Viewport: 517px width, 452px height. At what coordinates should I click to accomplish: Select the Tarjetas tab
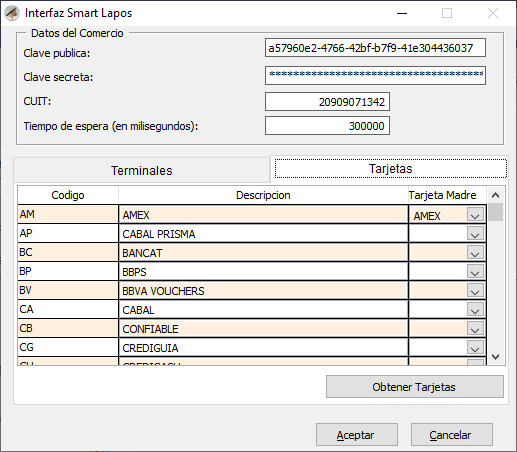click(390, 169)
